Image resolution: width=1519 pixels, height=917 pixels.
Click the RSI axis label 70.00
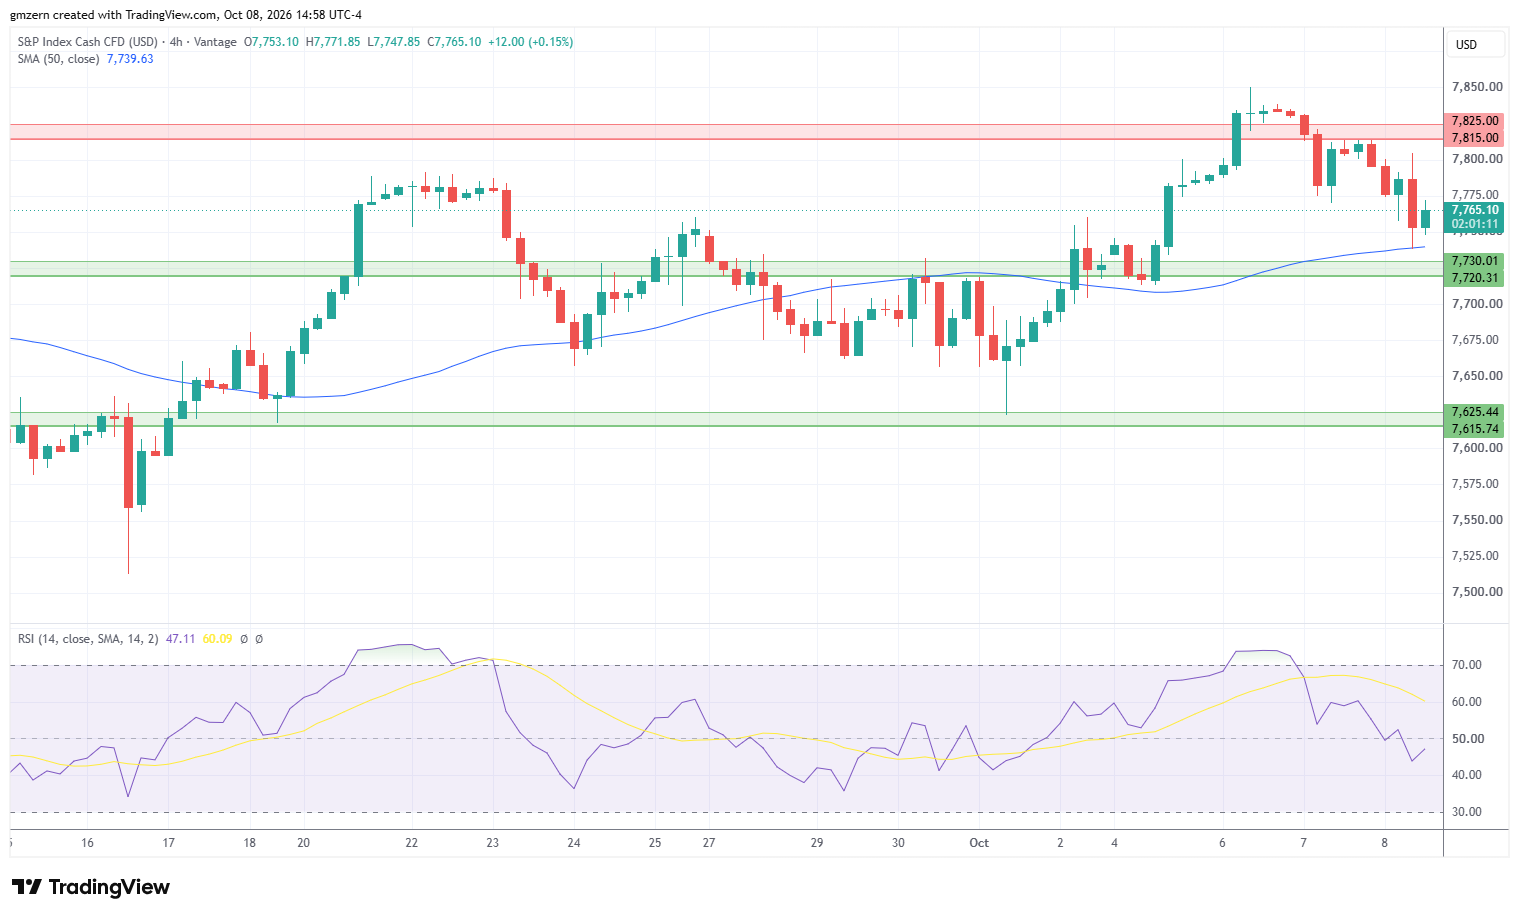(x=1467, y=665)
